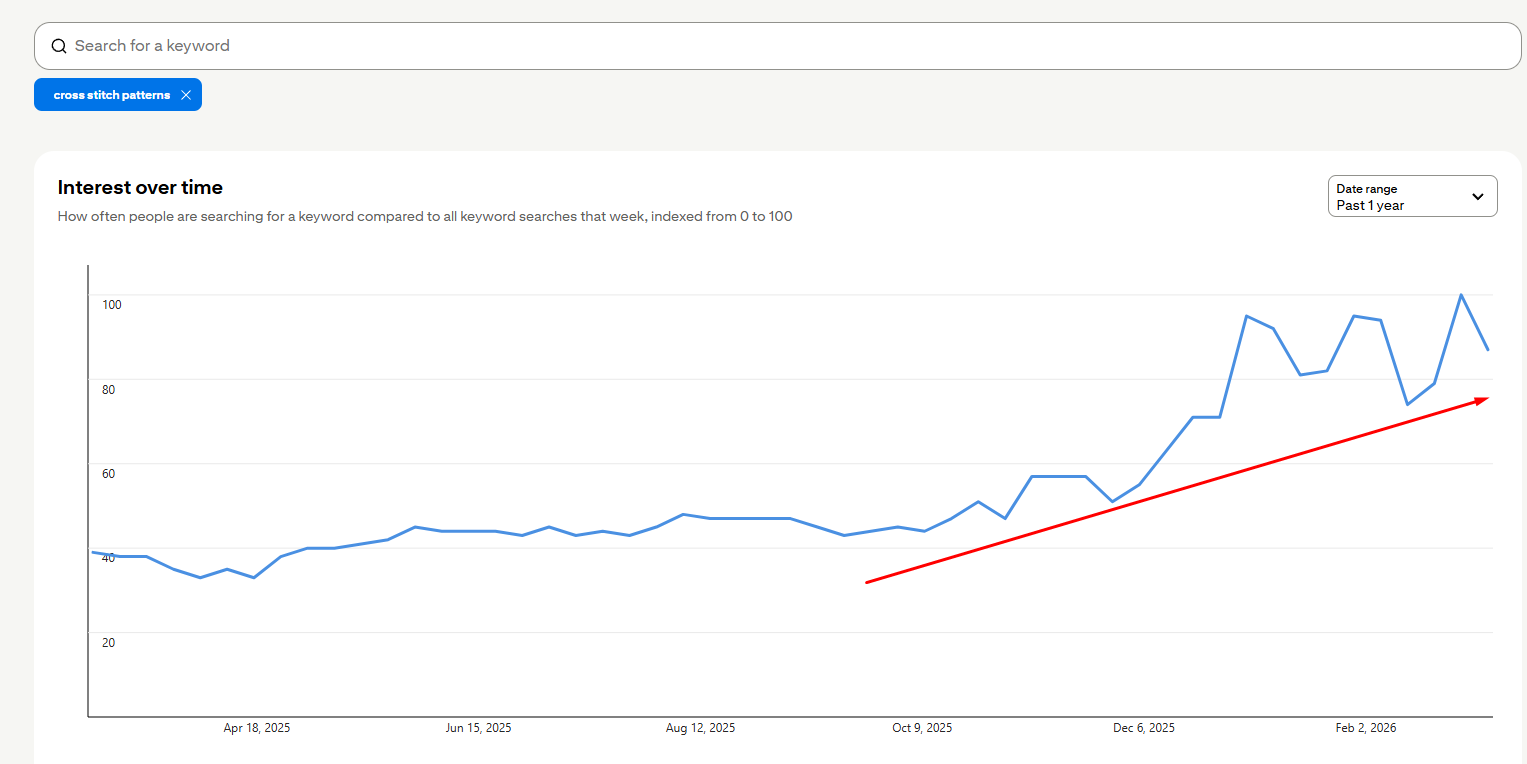1527x764 pixels.
Task: Click the 100 y-axis value label
Action: (x=111, y=304)
